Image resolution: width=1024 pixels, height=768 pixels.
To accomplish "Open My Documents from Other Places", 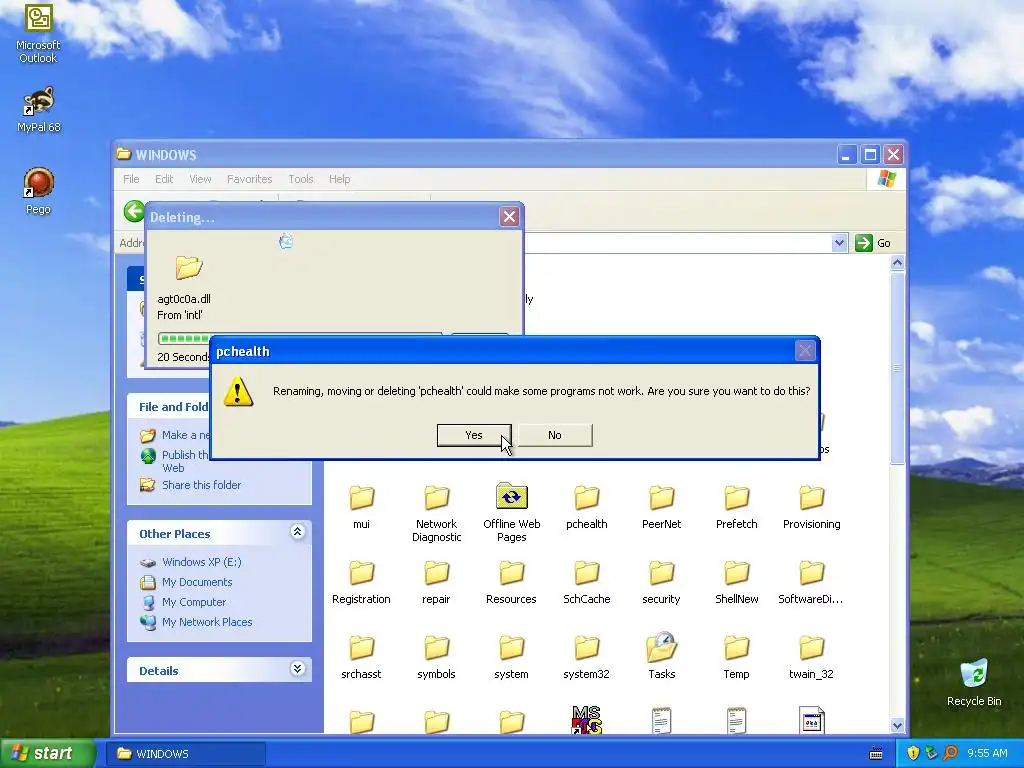I will 197,582.
